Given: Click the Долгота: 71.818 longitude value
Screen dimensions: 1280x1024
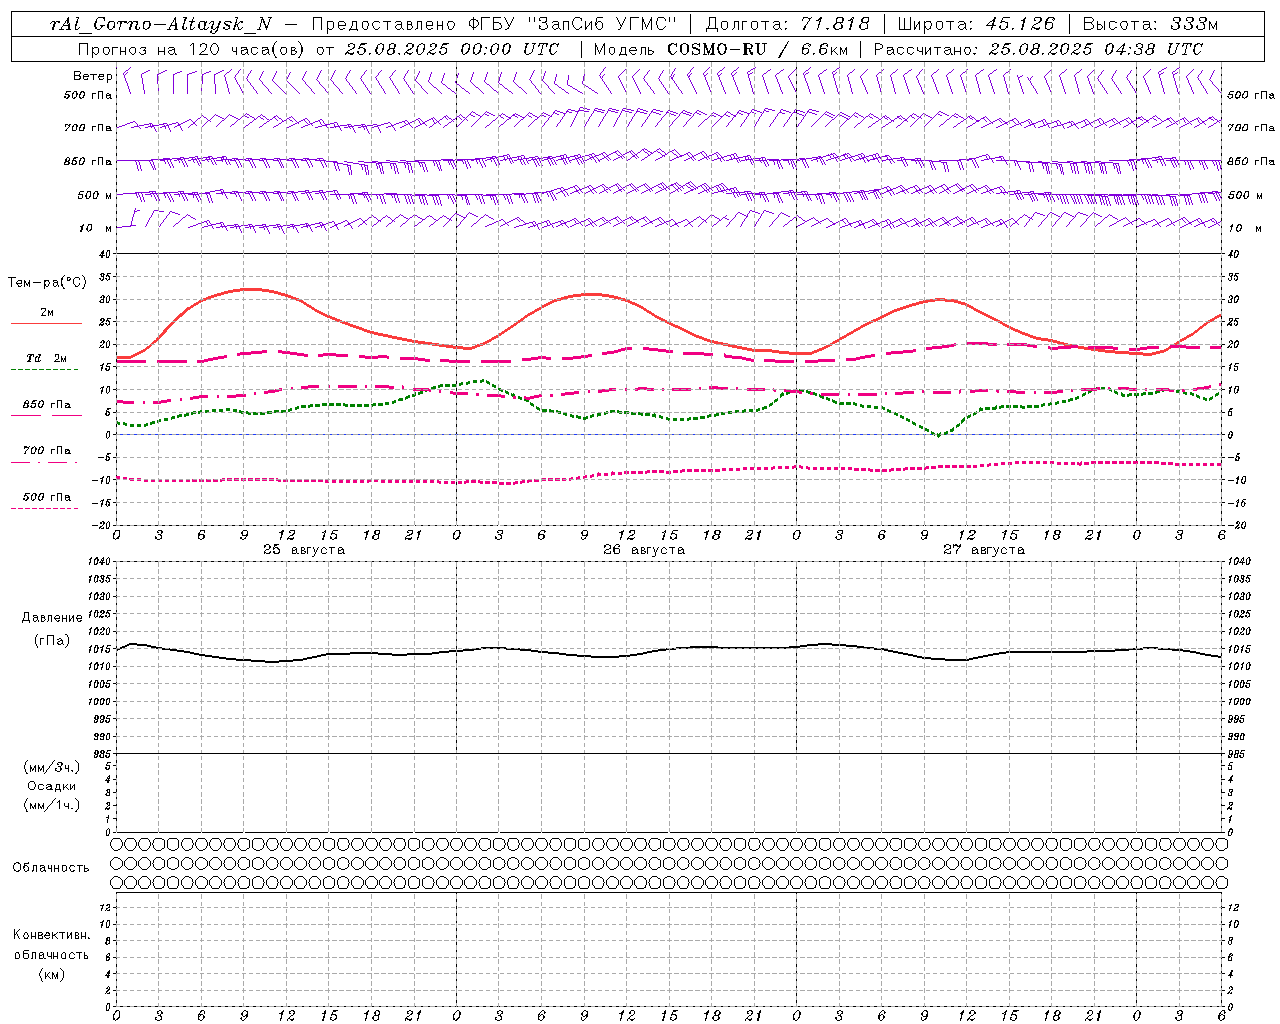Looking at the screenshot, I should 788,24.
